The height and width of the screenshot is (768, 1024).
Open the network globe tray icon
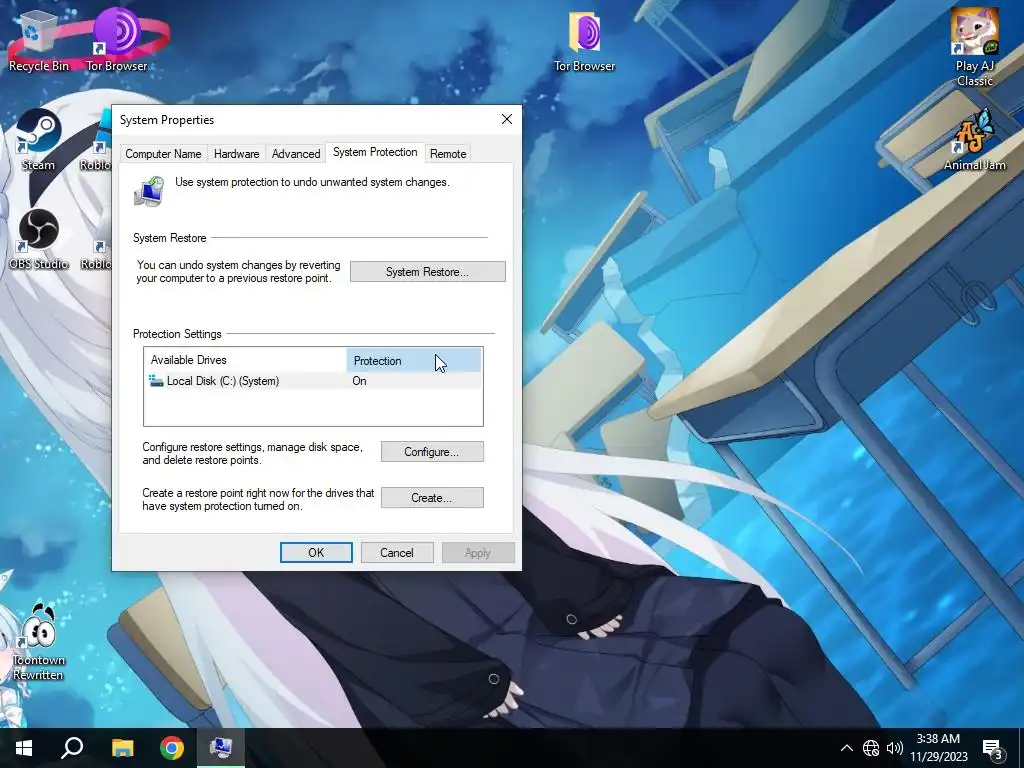[x=871, y=748]
